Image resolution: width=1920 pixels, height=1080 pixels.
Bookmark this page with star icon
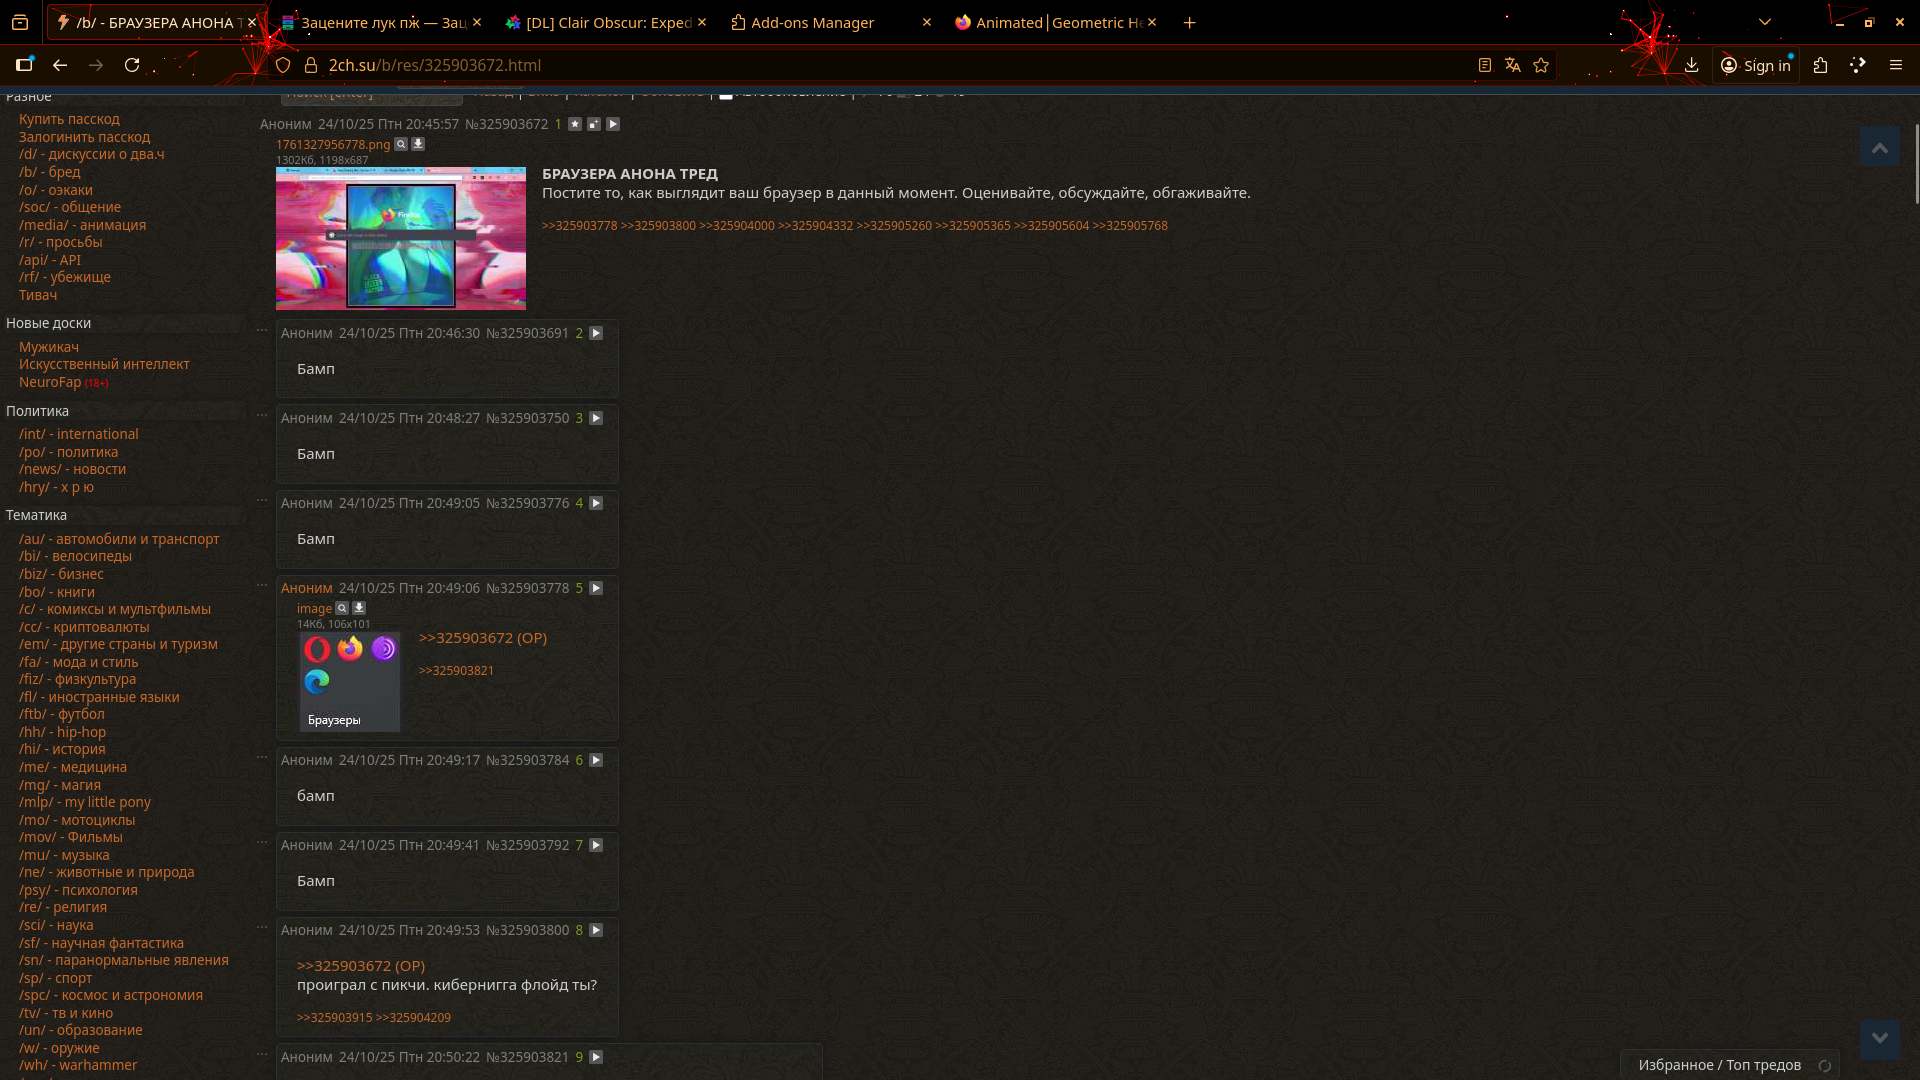[1541, 65]
